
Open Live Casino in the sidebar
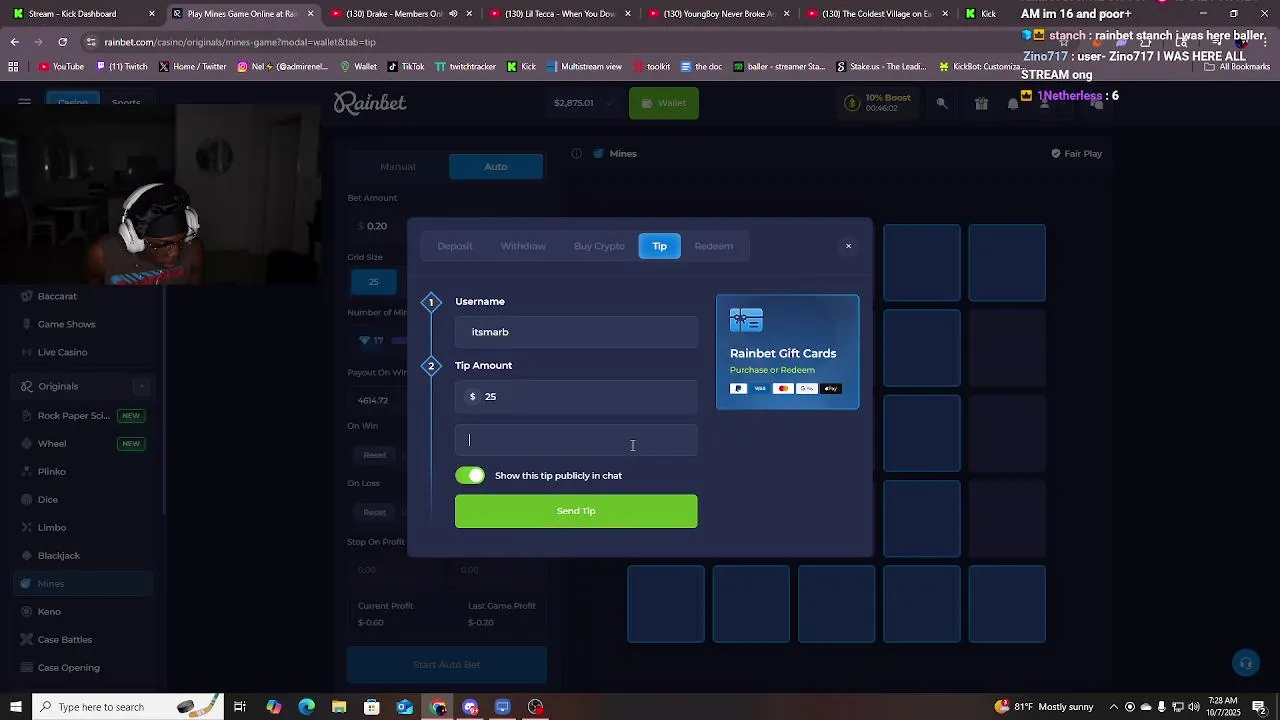[x=62, y=352]
